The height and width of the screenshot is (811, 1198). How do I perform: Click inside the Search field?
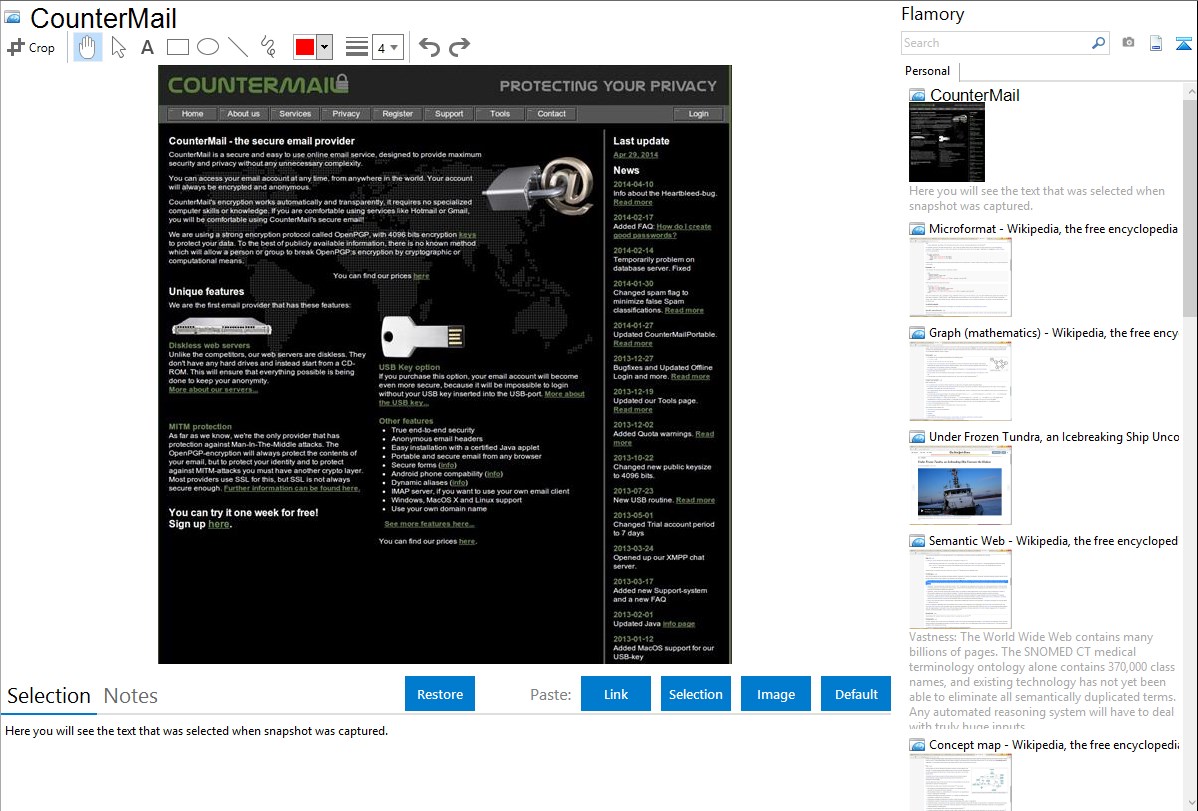(x=995, y=43)
